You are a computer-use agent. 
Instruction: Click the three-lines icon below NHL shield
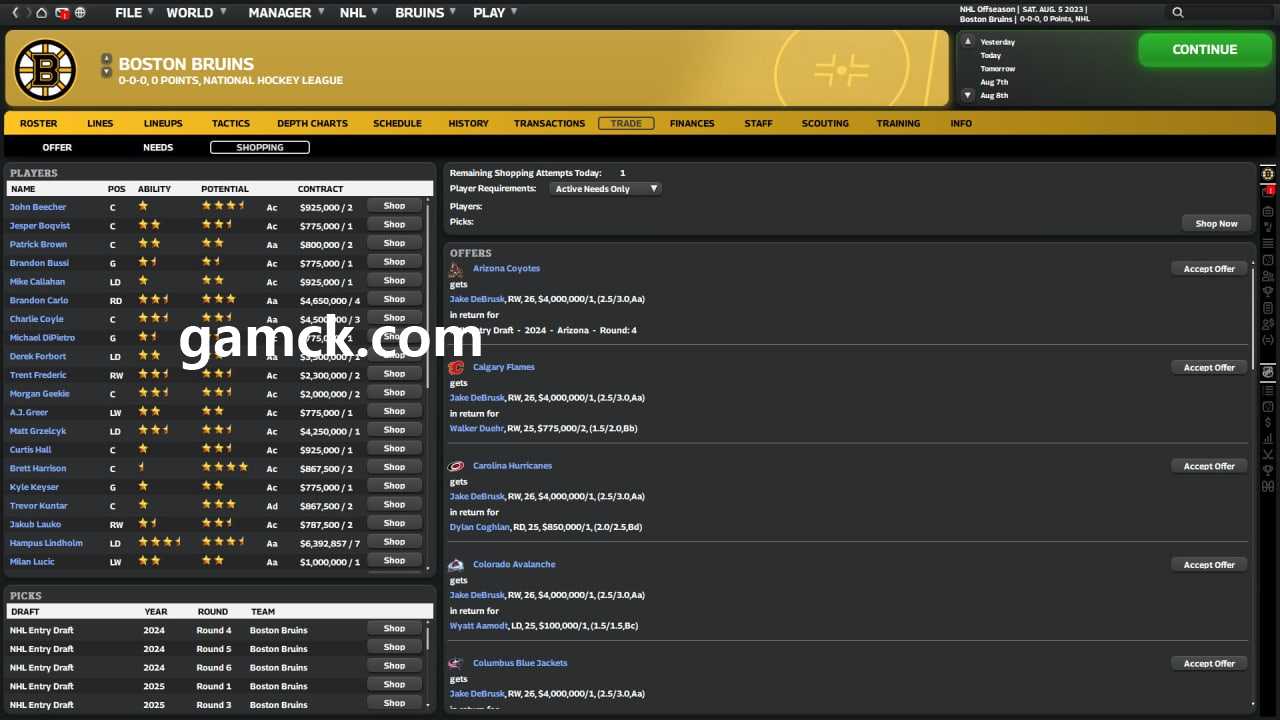pos(1267,390)
